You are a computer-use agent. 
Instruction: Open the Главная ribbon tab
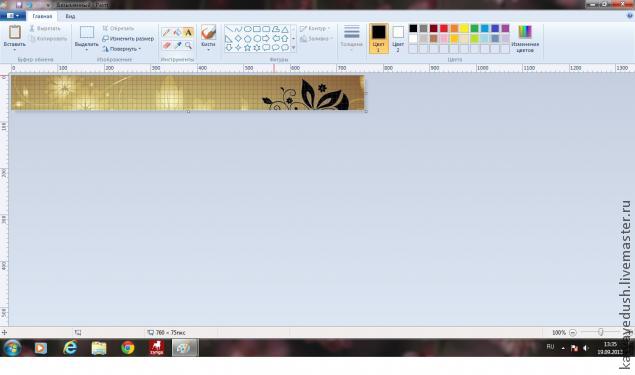pos(42,16)
